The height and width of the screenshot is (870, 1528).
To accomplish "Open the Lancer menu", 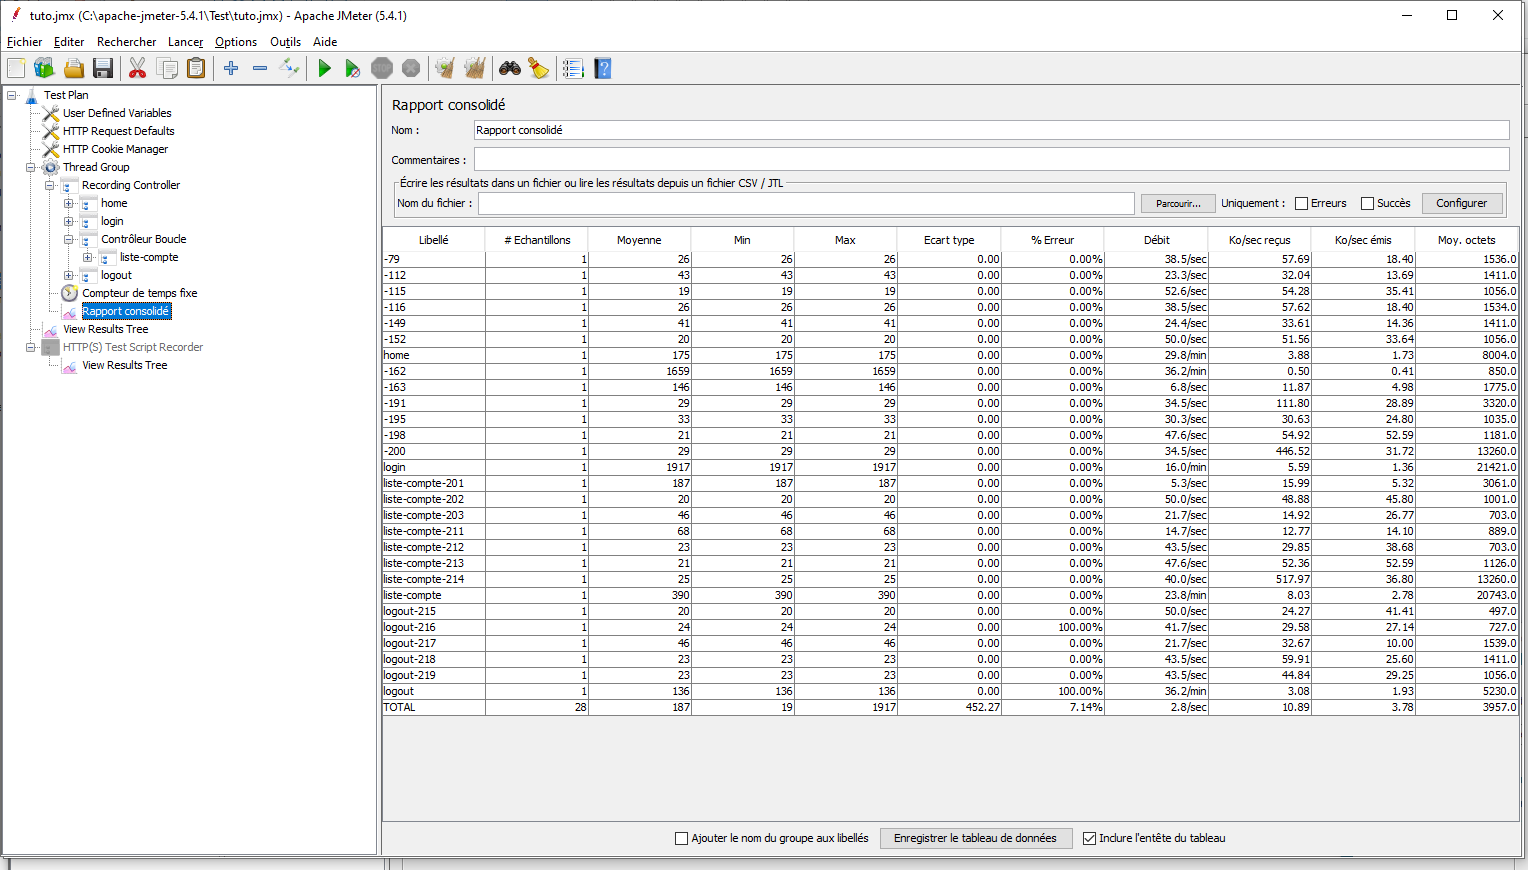I will [x=185, y=42].
